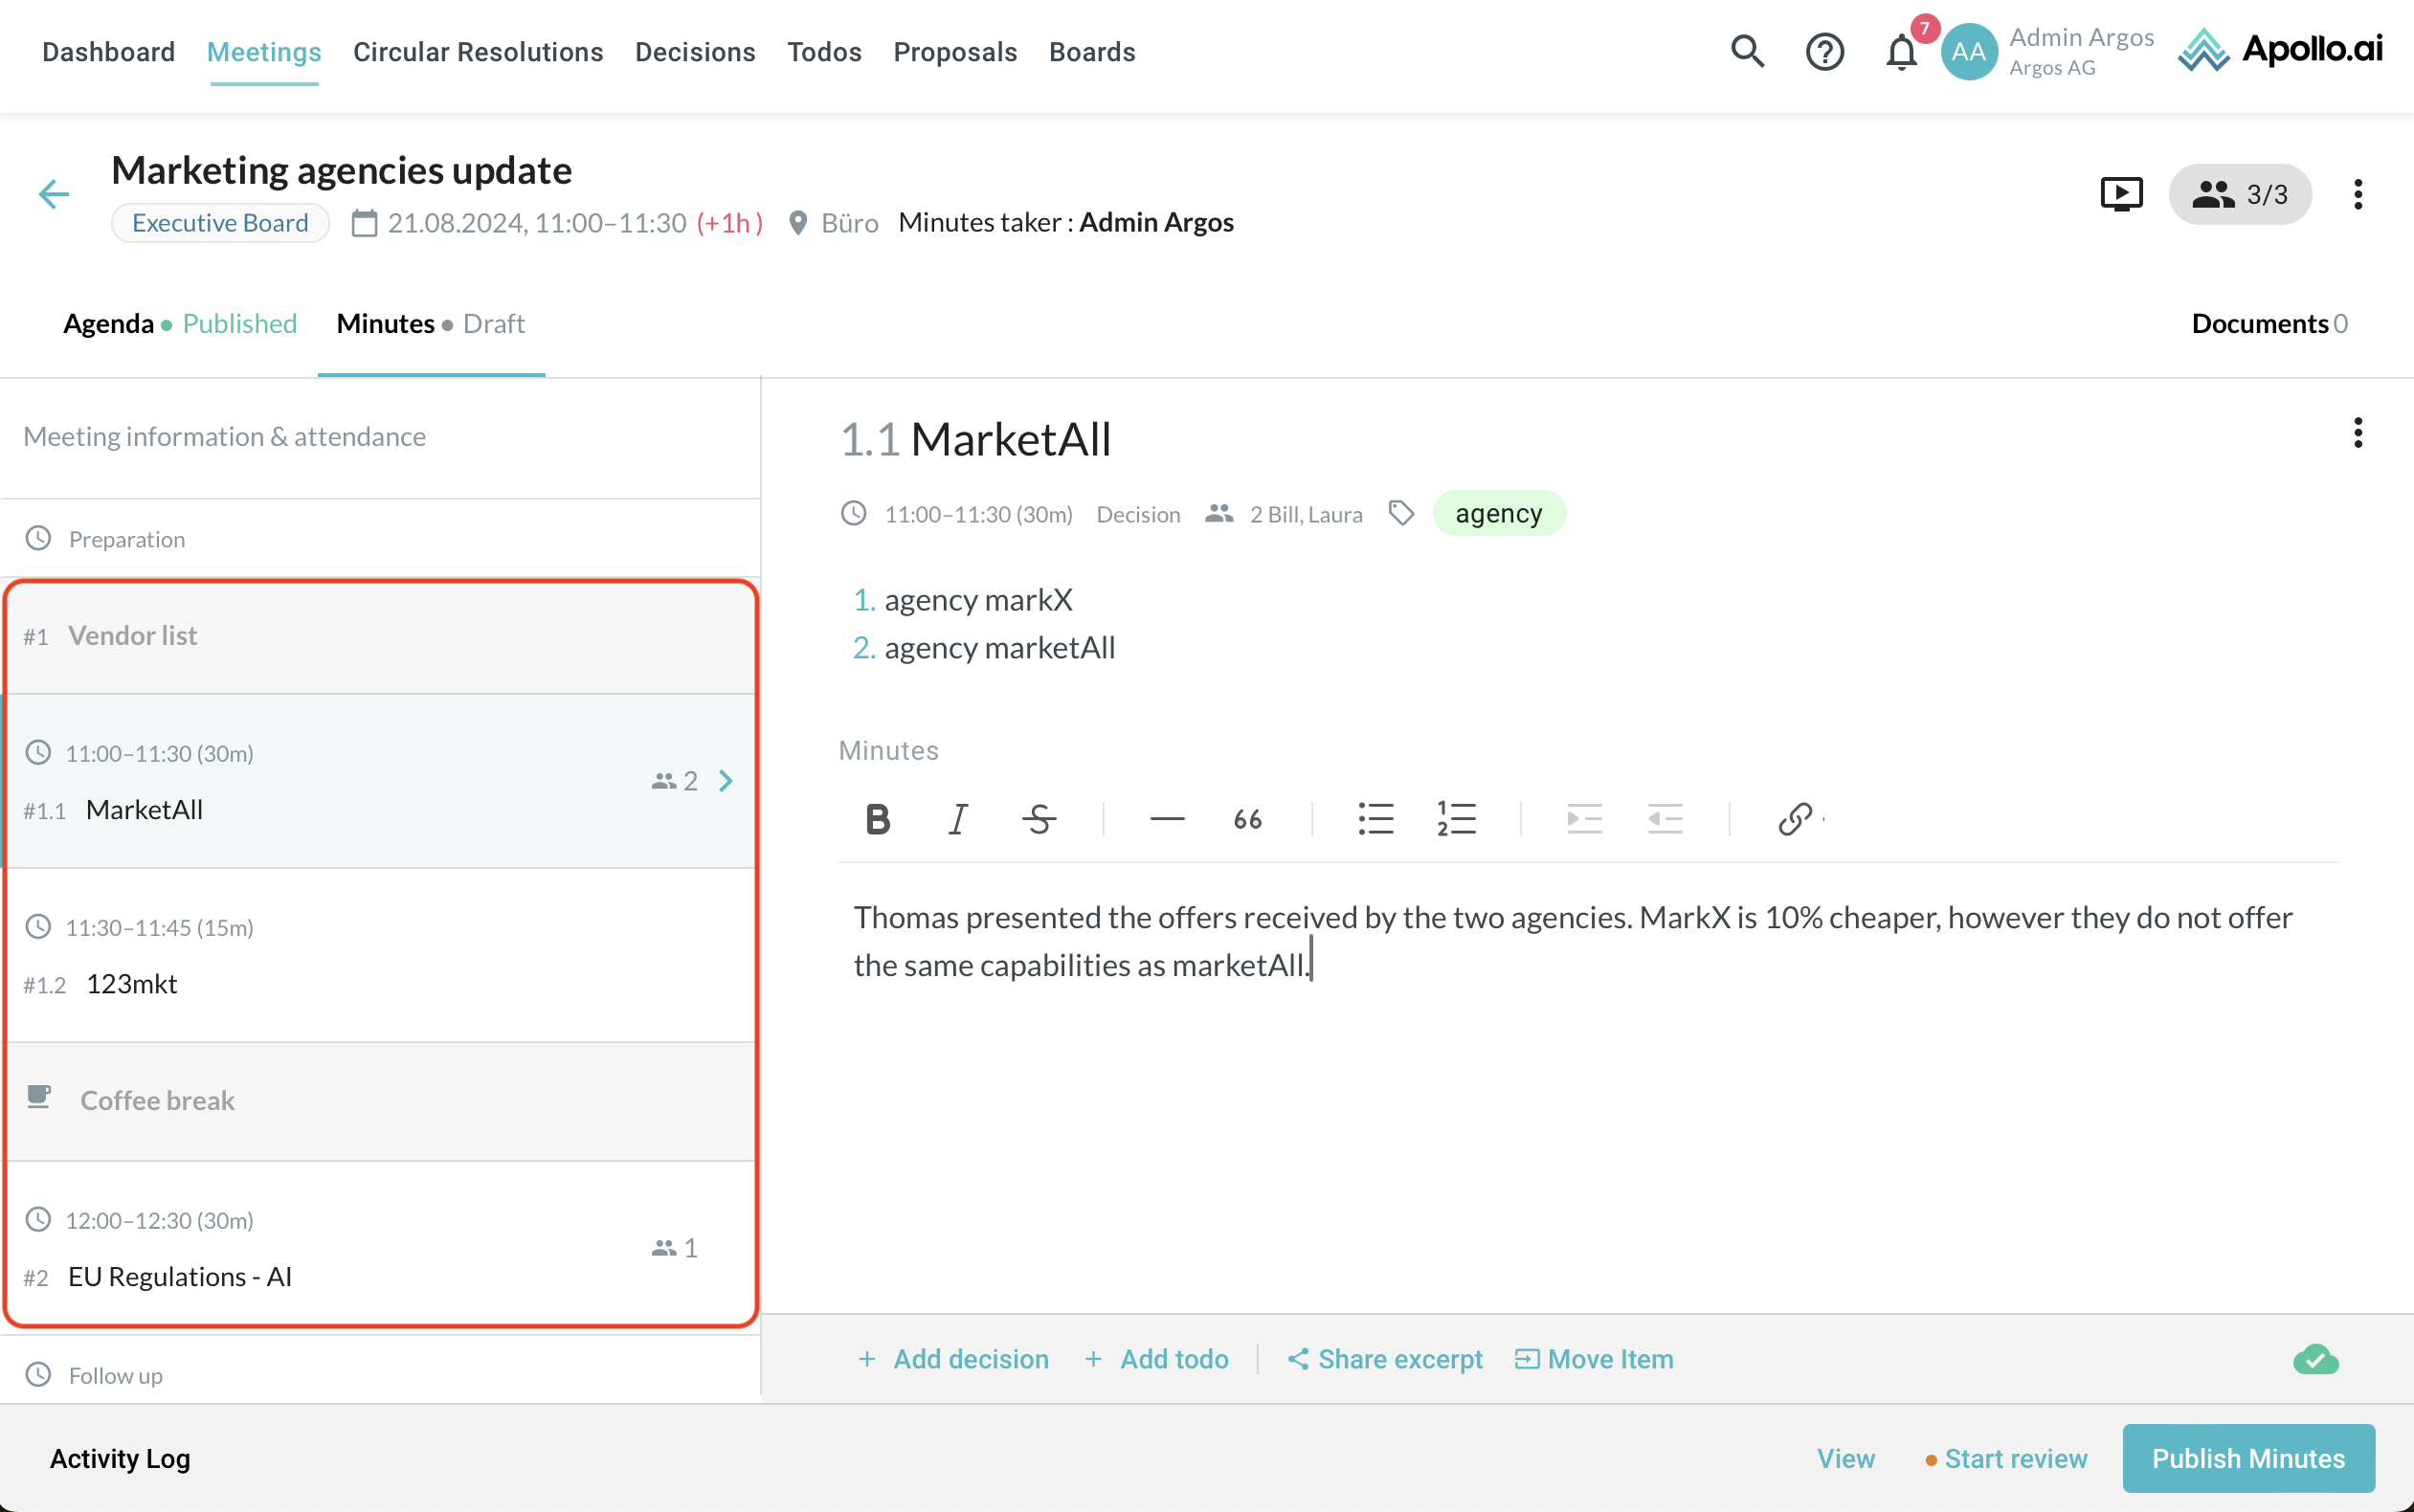Apply italic formatting to text
Image resolution: width=2414 pixels, height=1512 pixels.
point(957,819)
